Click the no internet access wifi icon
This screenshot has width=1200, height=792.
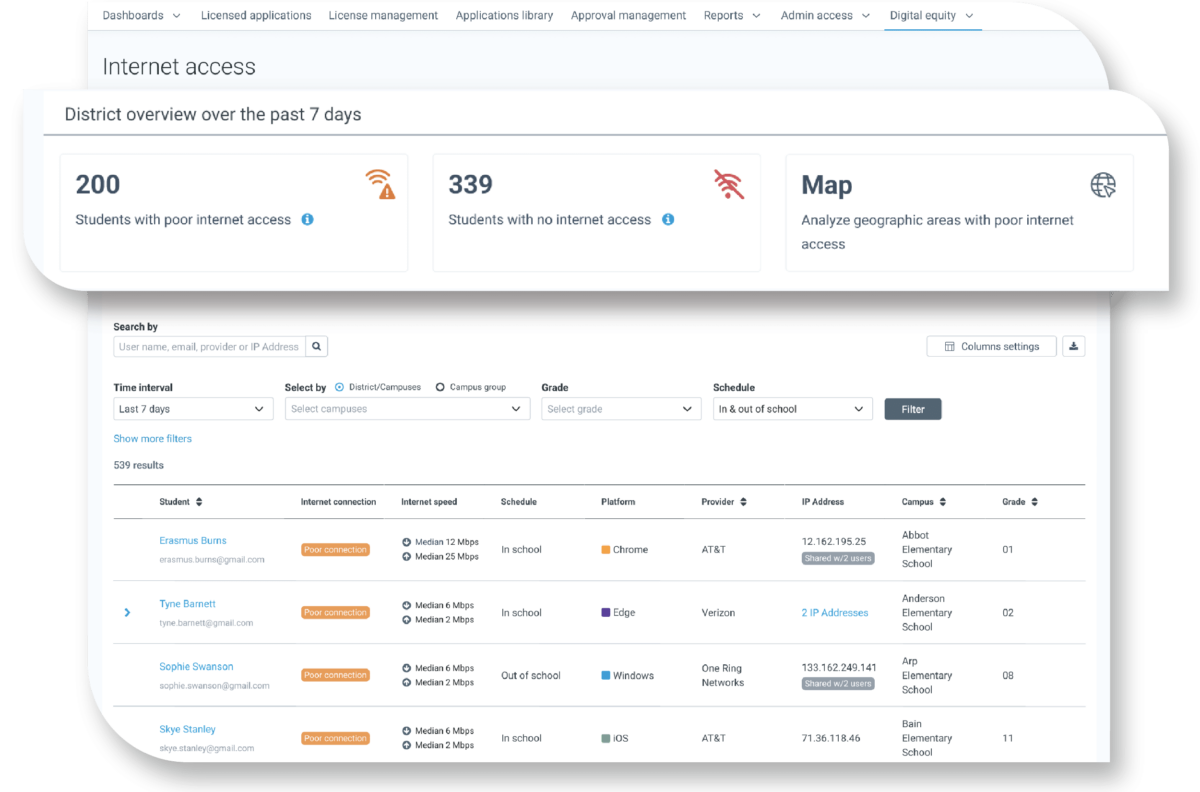729,185
